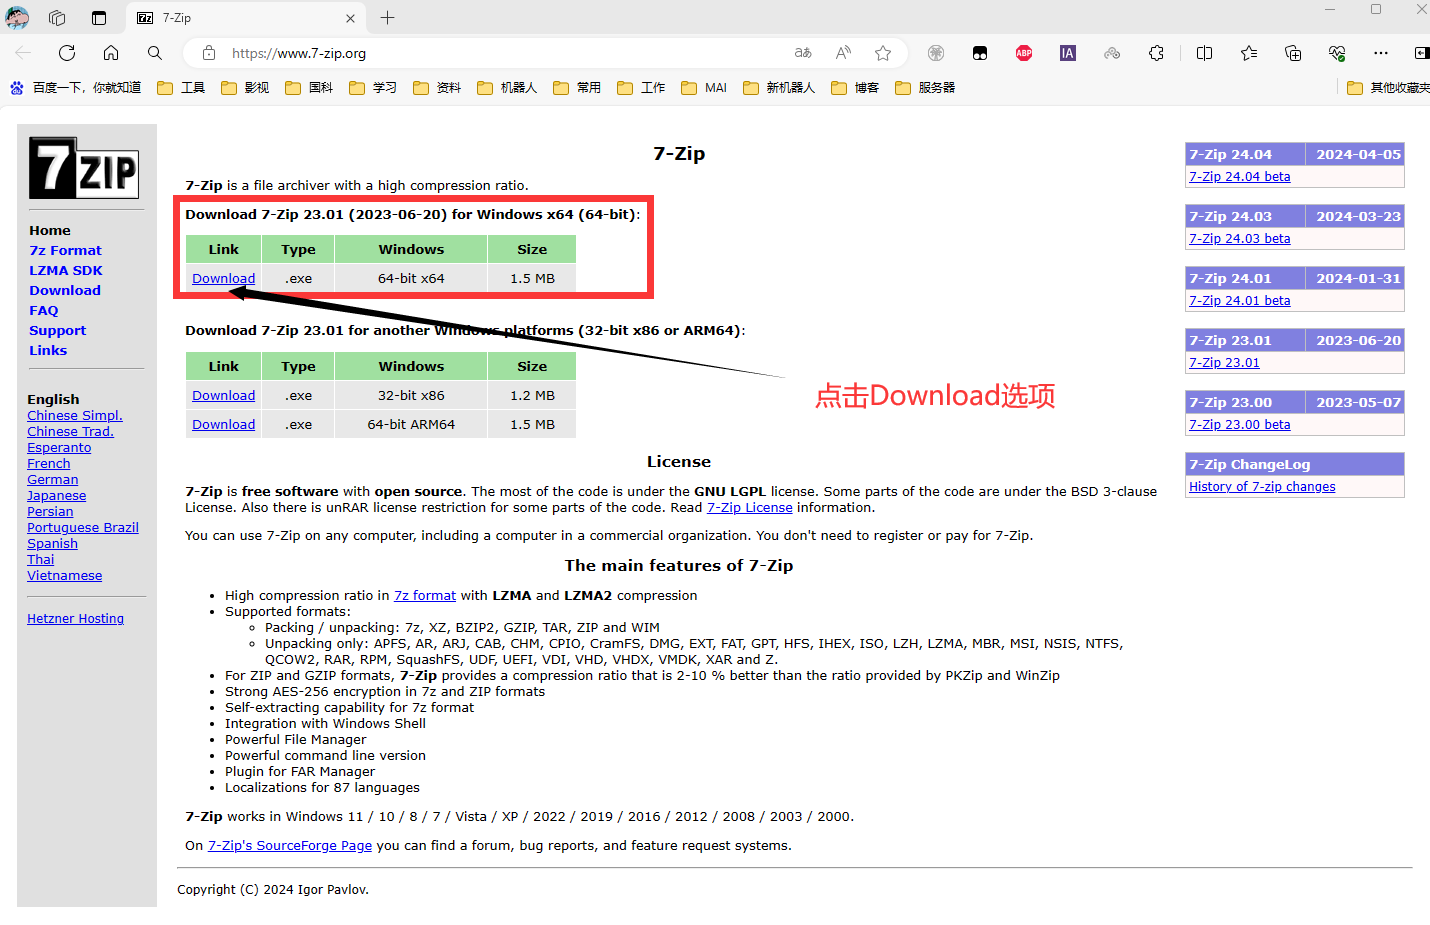Open the collections icon
1430x925 pixels.
tap(1293, 53)
